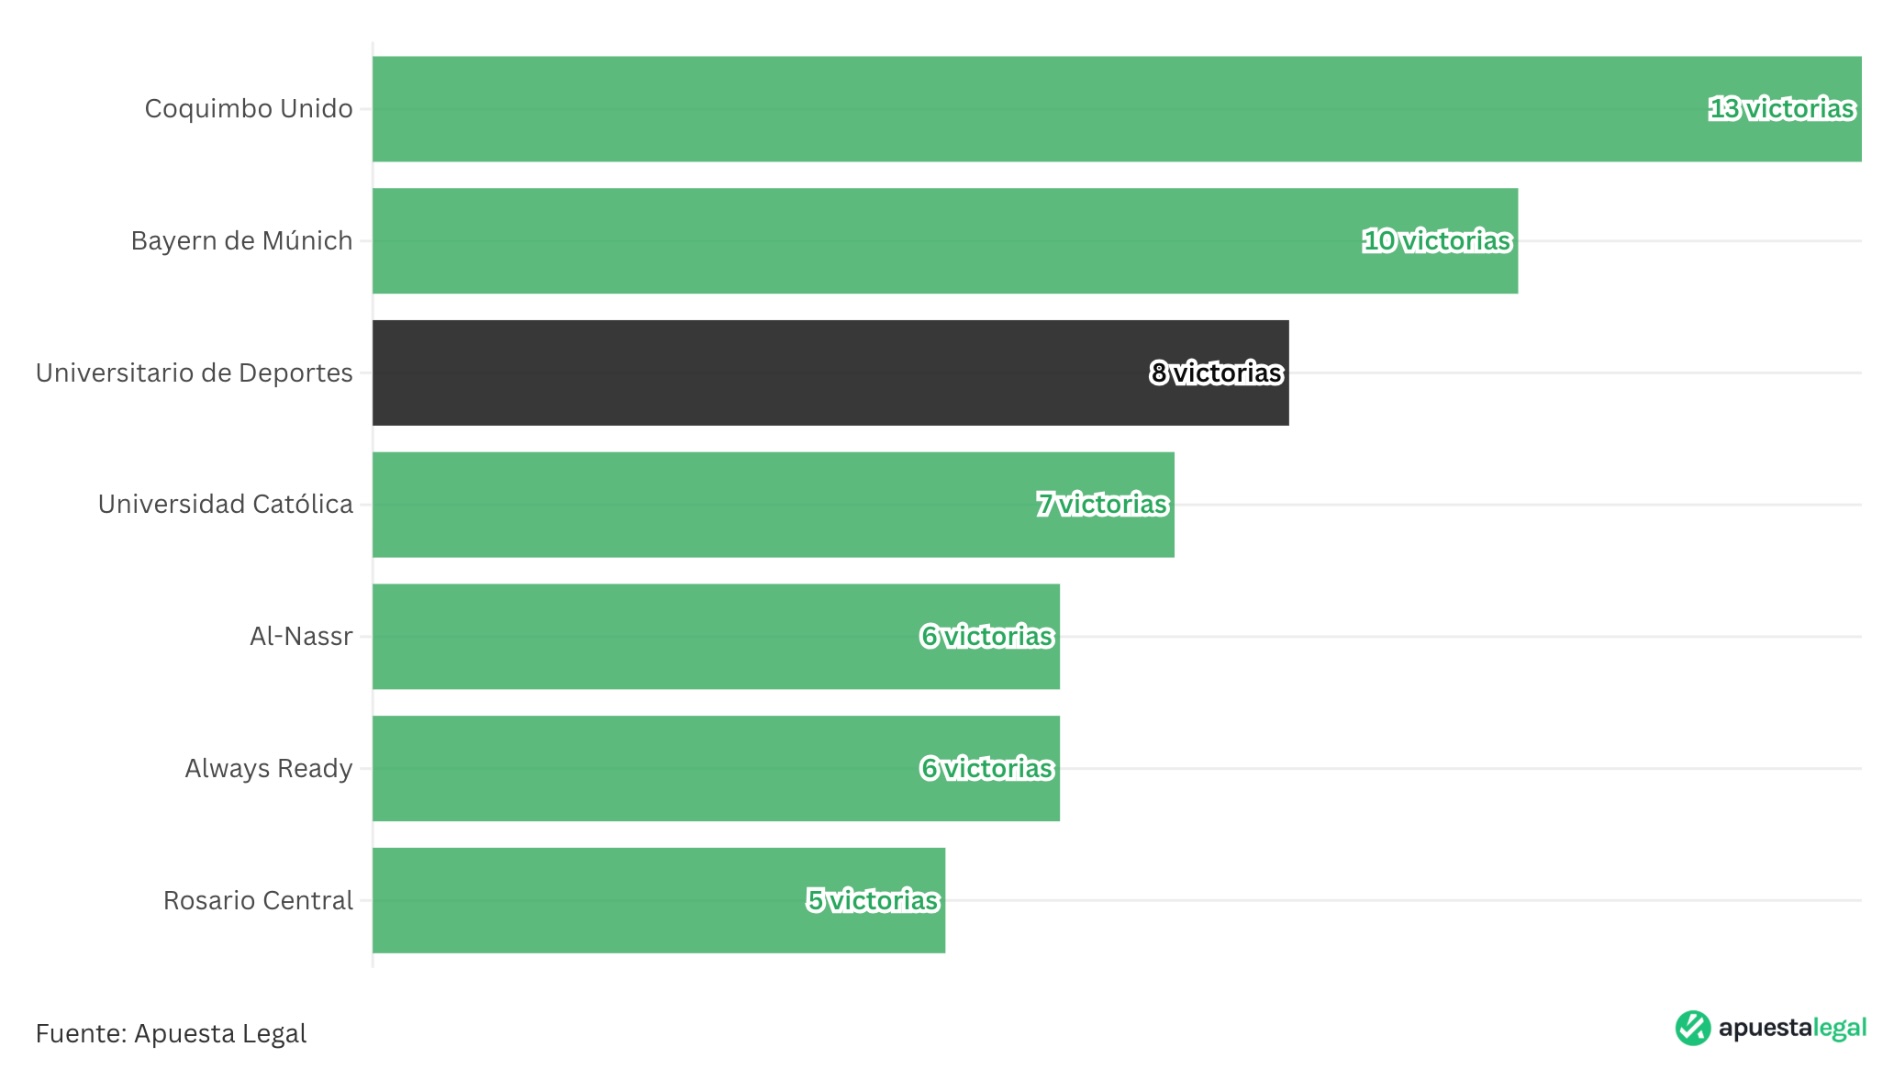Click the apuestalegal green checkmark logo icon

coord(1692,1028)
